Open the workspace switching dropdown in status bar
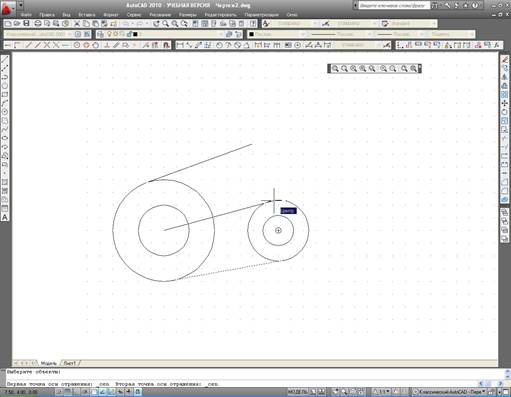This screenshot has height=397, width=511. point(449,391)
